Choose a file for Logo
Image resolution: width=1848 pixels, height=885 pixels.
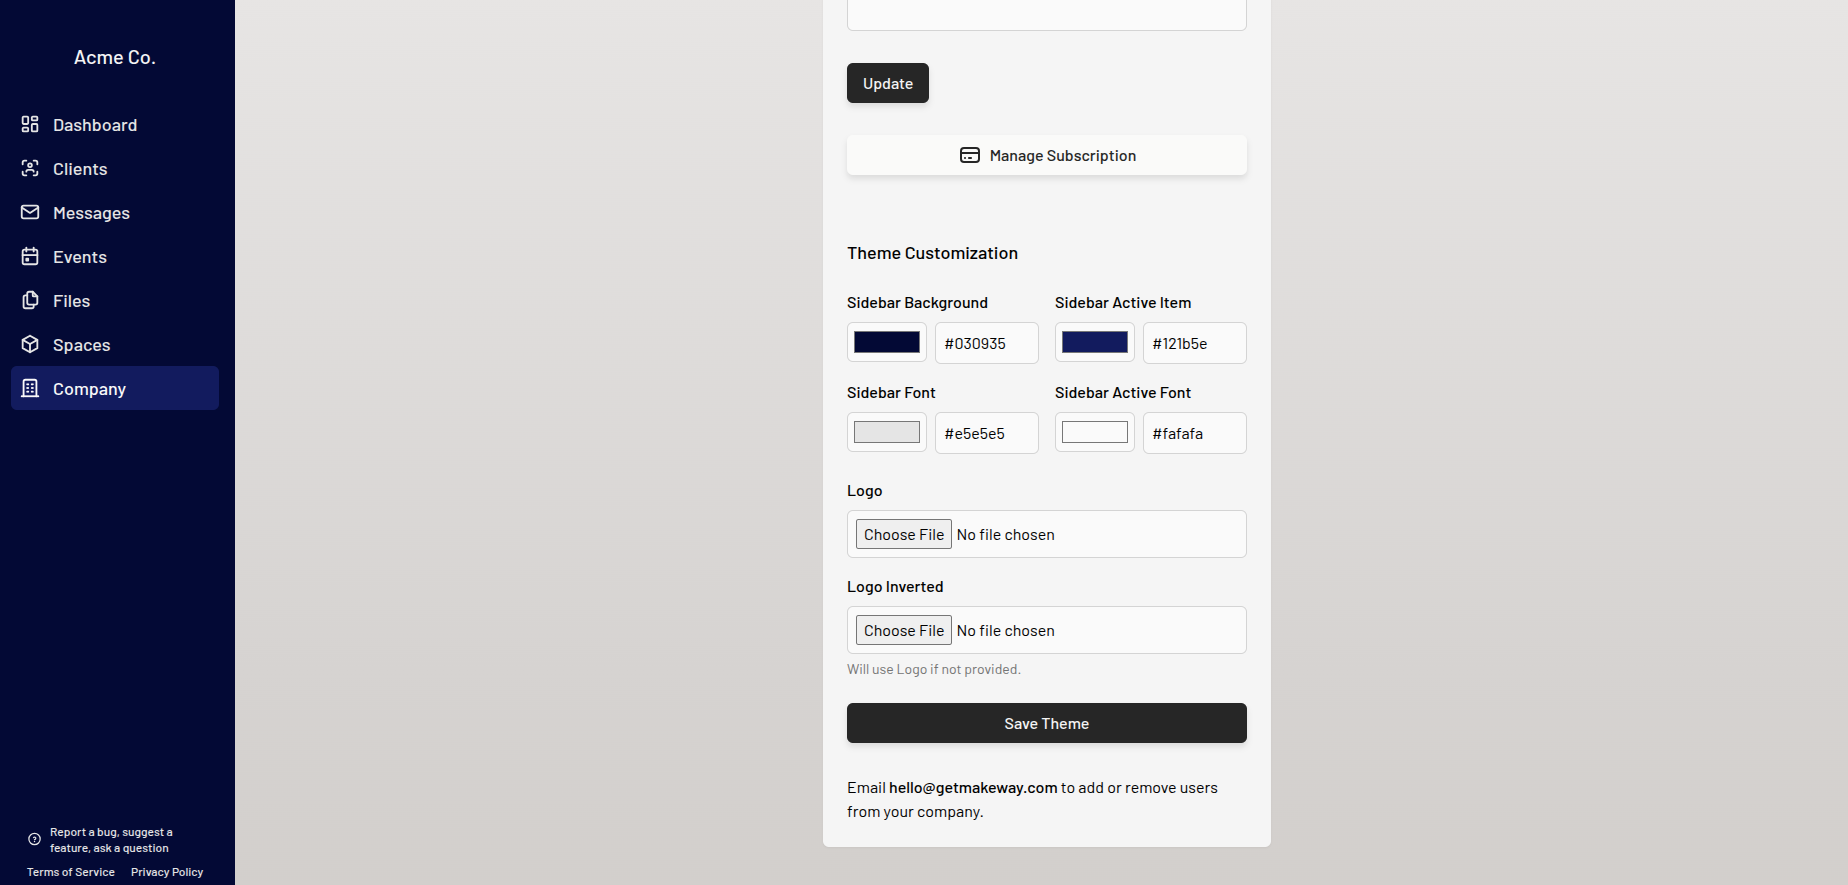pos(904,534)
